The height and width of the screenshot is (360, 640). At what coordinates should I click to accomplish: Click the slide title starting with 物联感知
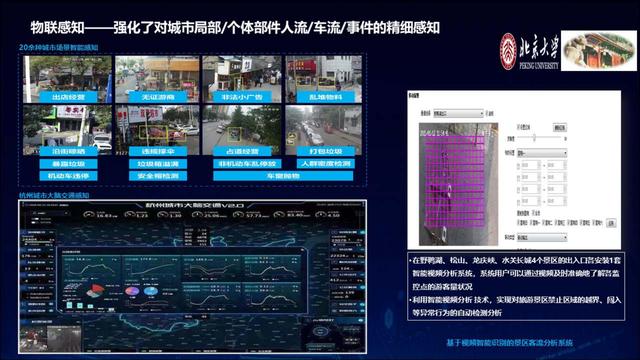point(235,27)
